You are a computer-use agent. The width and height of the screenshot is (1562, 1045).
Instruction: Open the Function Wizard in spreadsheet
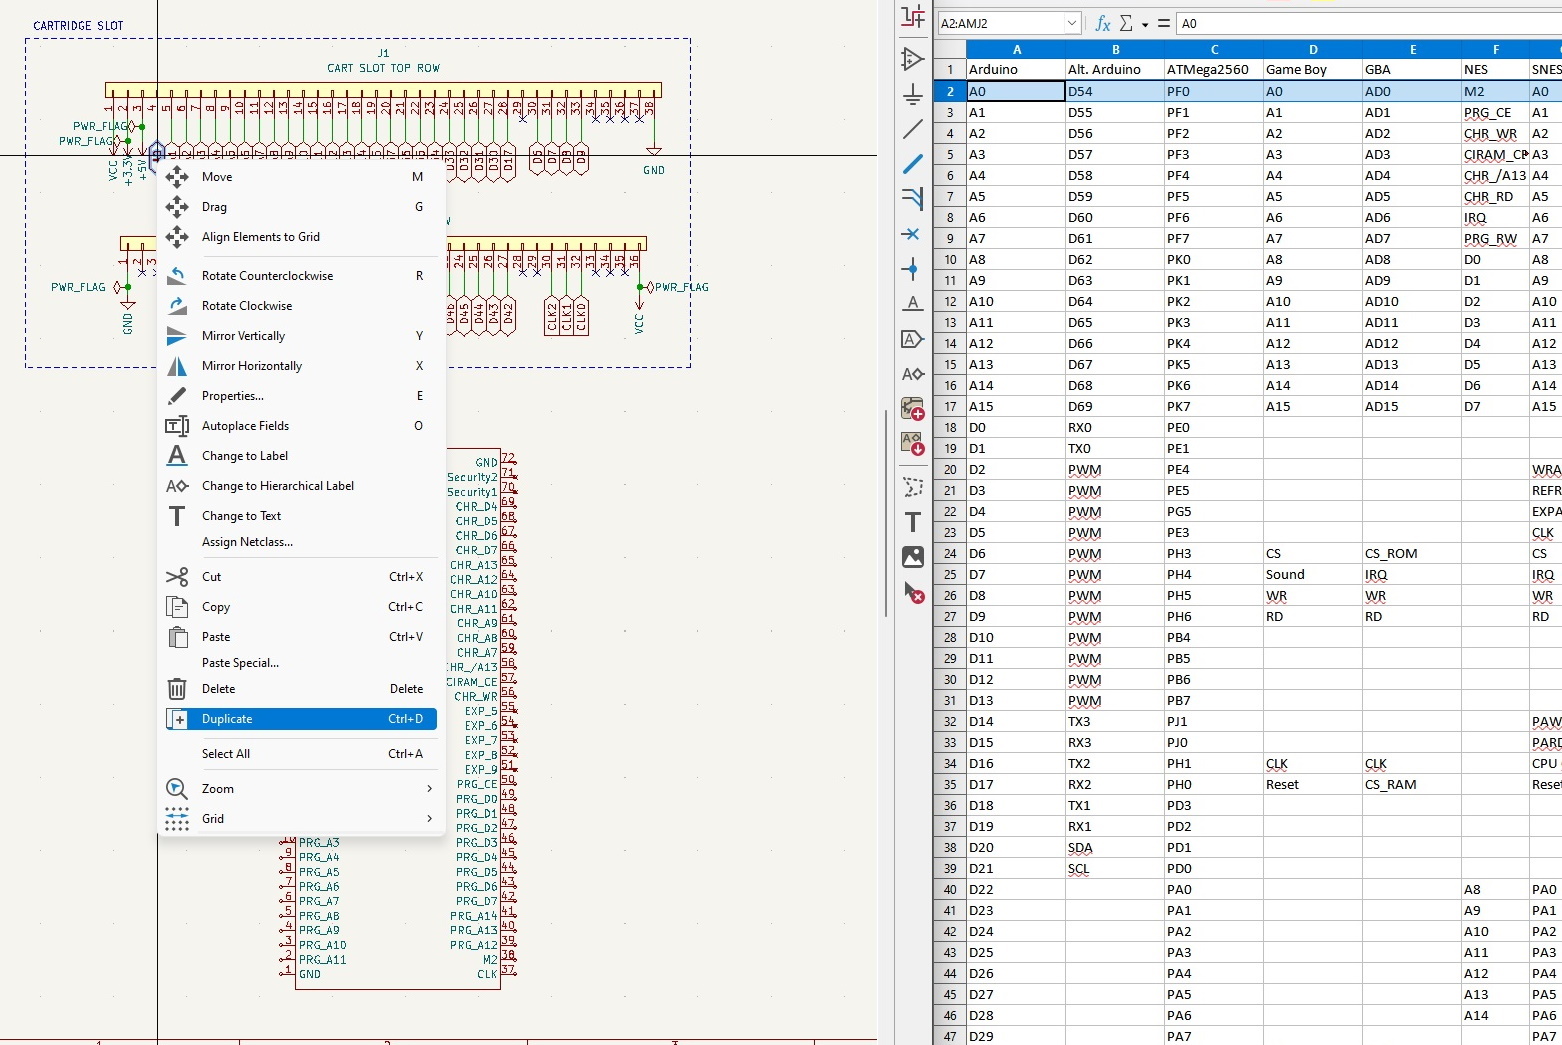click(x=1103, y=23)
